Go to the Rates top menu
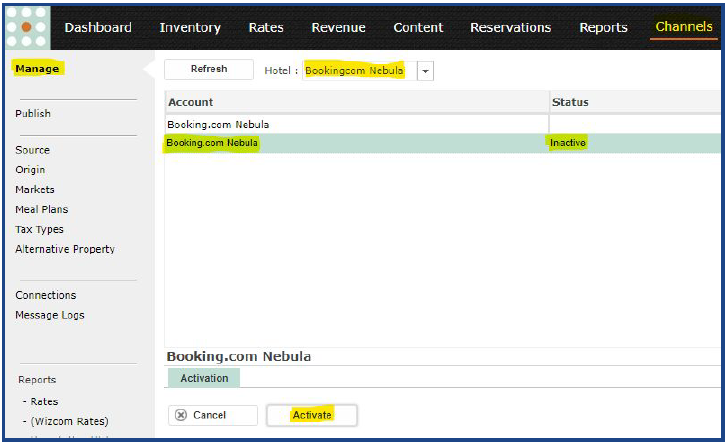 click(266, 27)
